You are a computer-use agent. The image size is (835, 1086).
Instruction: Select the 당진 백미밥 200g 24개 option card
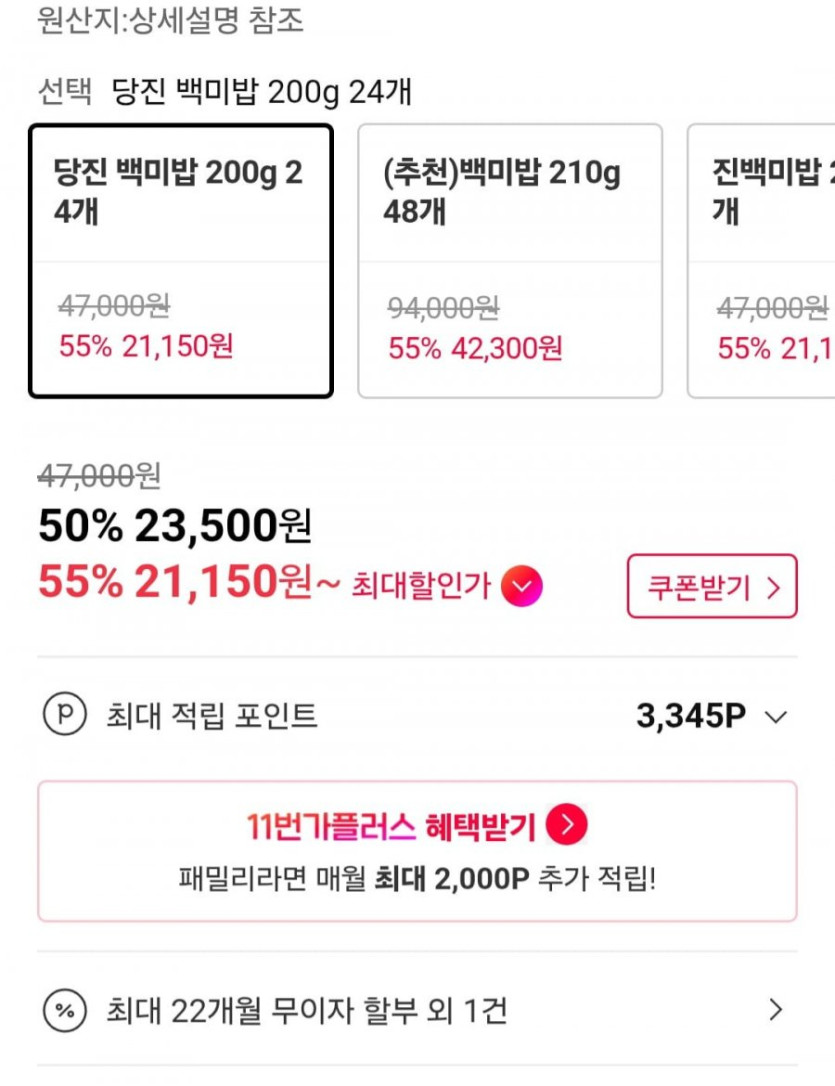click(181, 261)
